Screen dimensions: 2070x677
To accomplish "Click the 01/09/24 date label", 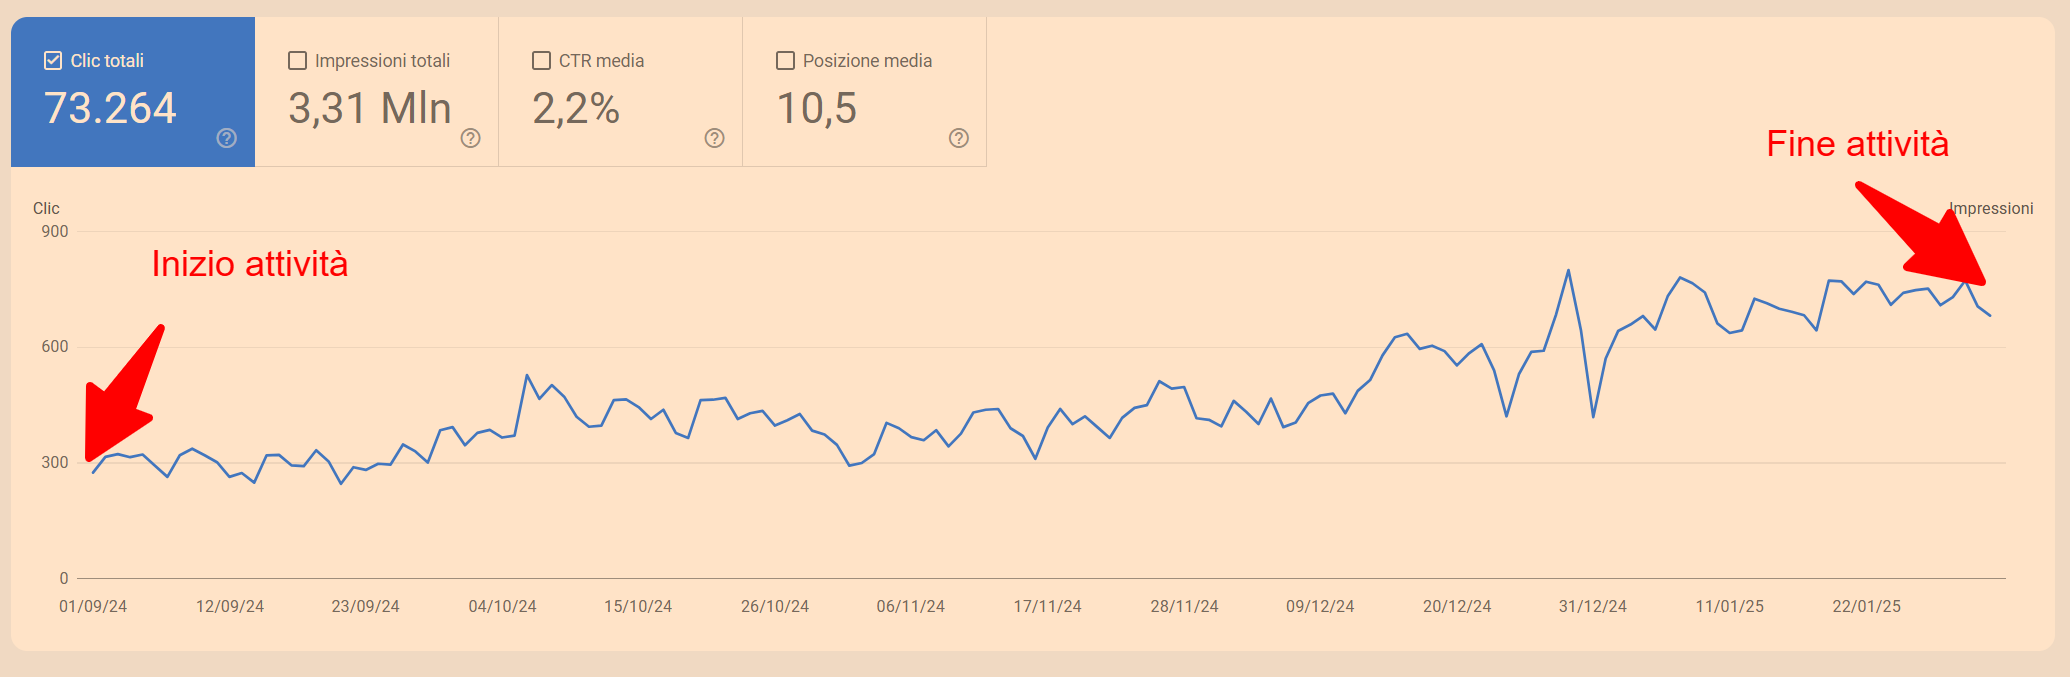I will coord(93,606).
